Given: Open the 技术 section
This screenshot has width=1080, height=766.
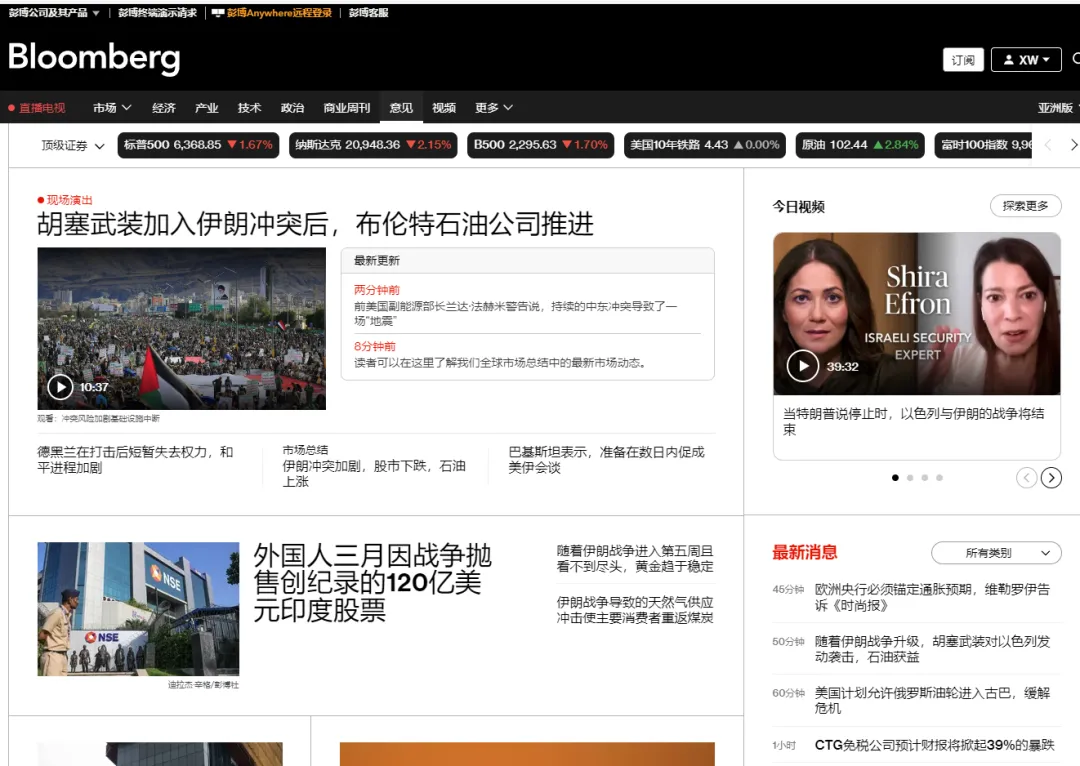Looking at the screenshot, I should click(249, 107).
